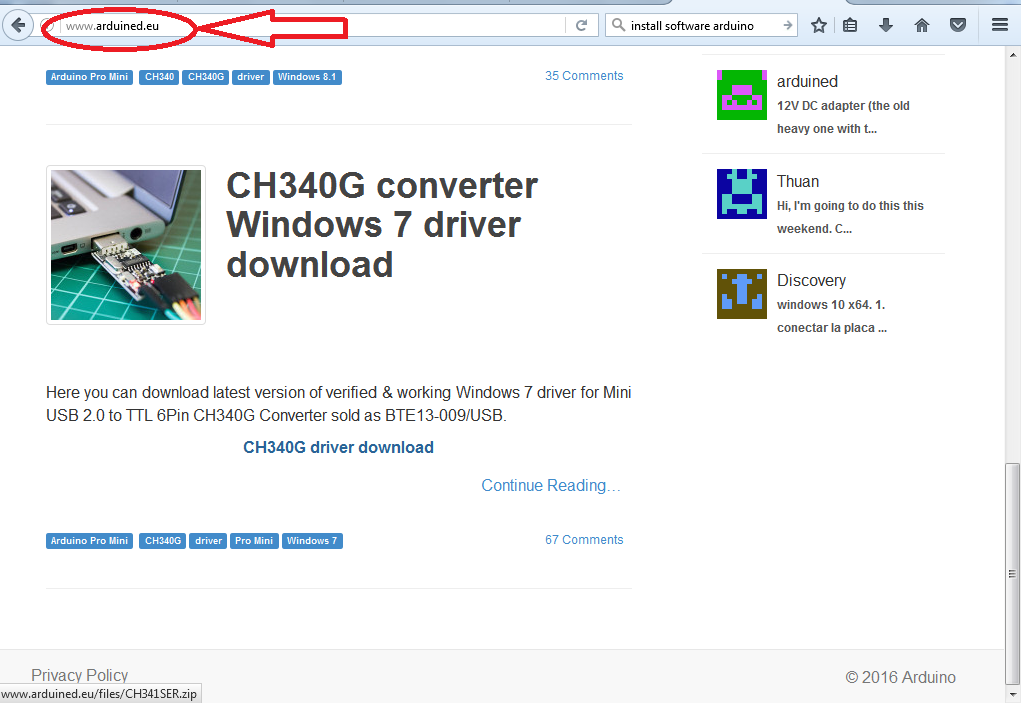Bookmark this page using the star icon
Screen dimensions: 1021x703
818,24
